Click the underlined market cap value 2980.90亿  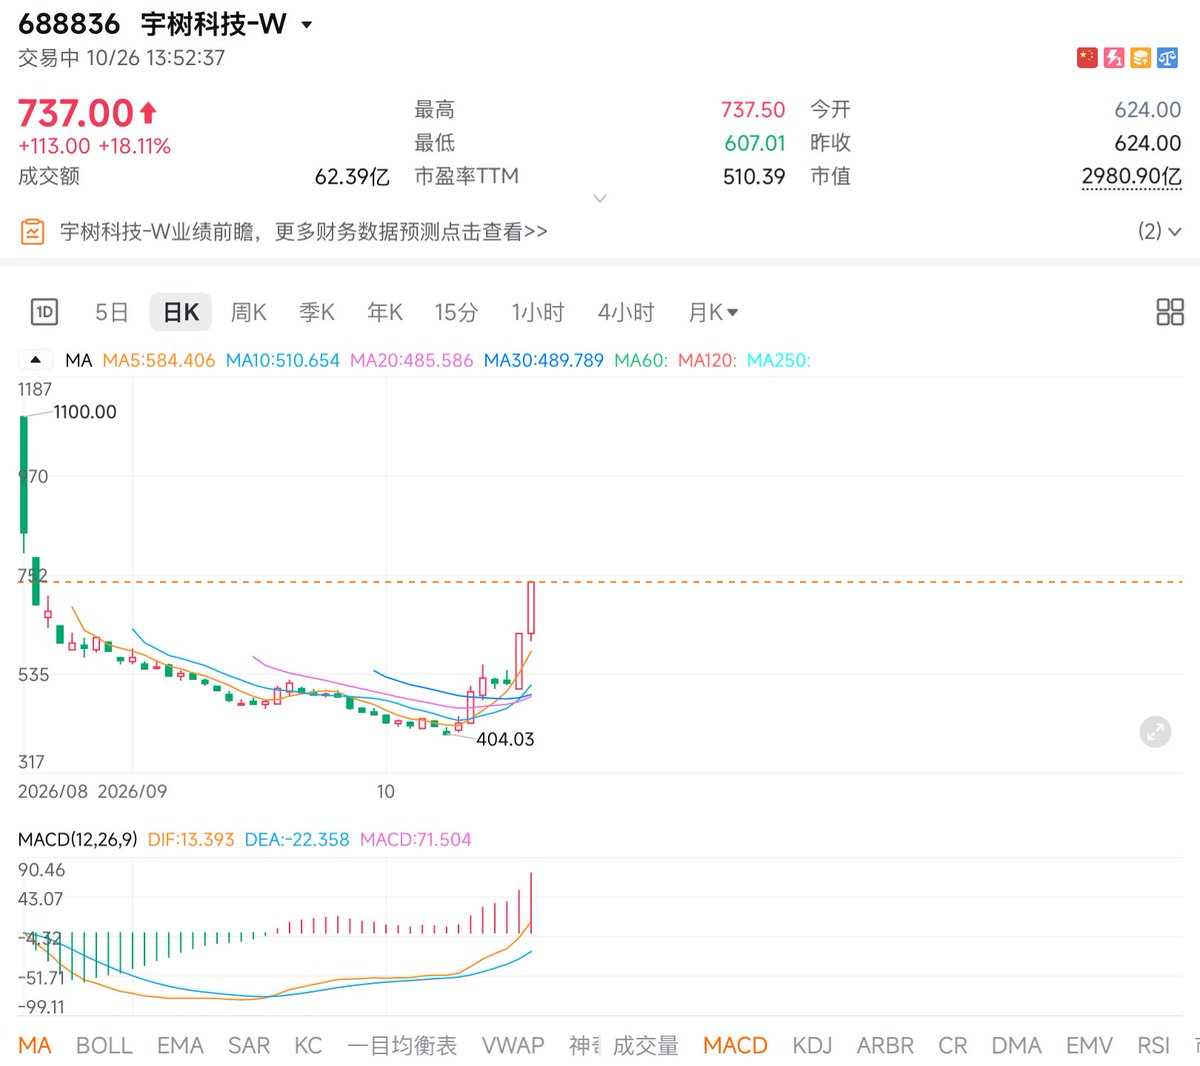(1132, 177)
